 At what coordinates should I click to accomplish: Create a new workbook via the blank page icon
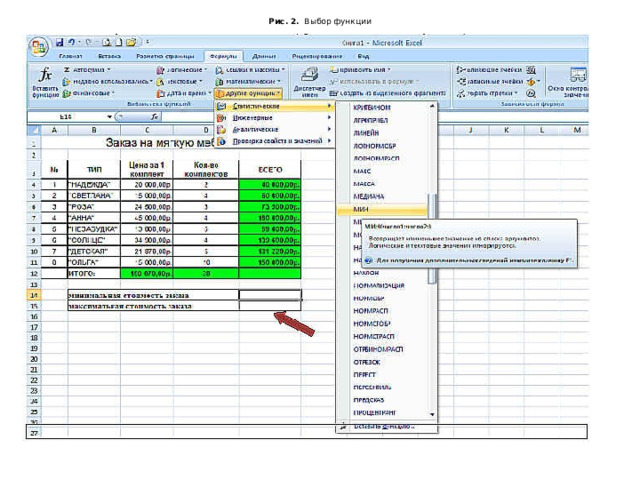pos(119,42)
